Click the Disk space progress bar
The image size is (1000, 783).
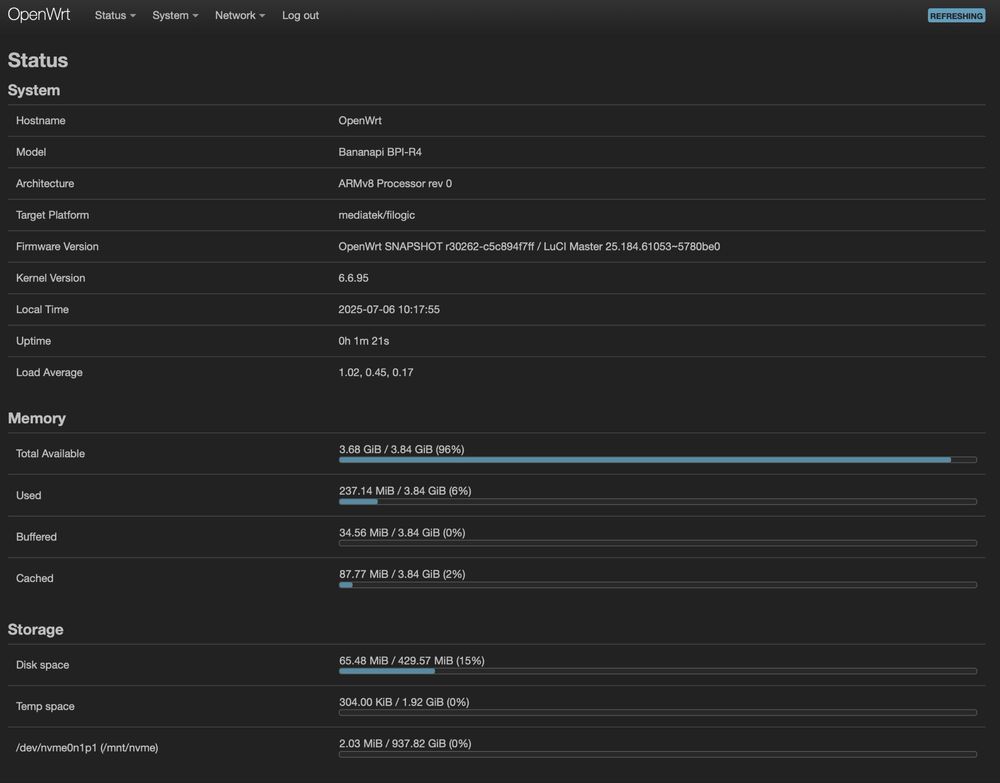click(x=658, y=671)
